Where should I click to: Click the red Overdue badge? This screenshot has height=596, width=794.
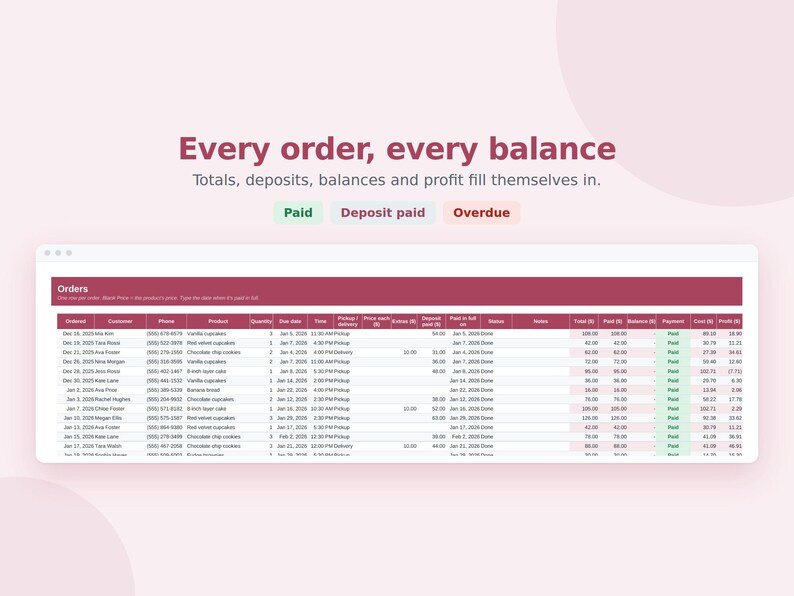(481, 213)
